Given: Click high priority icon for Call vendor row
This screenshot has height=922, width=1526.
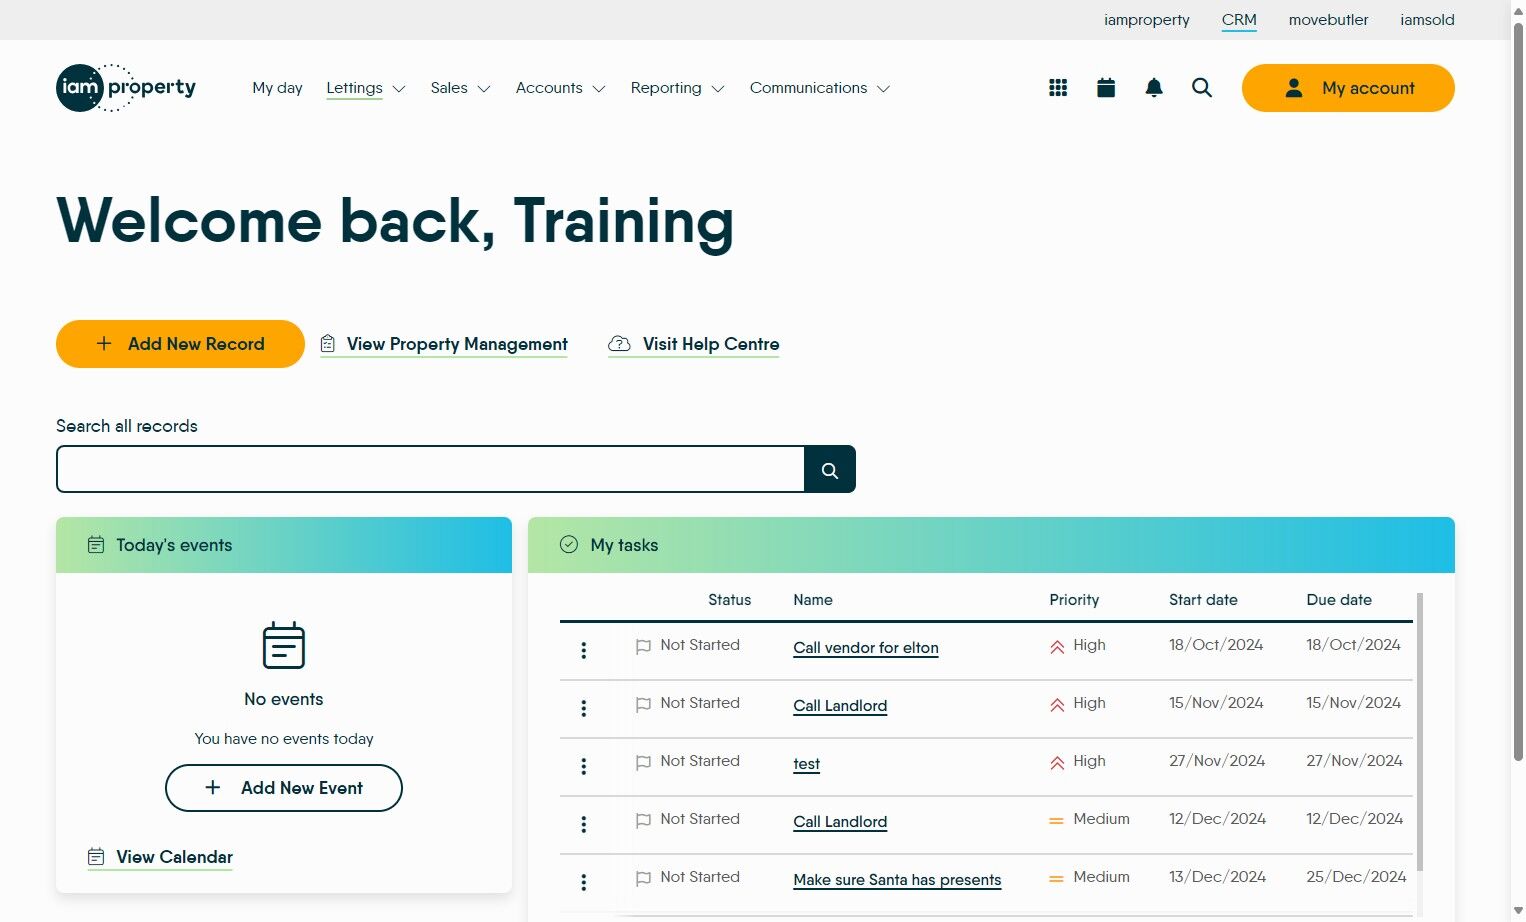Looking at the screenshot, I should tap(1057, 647).
